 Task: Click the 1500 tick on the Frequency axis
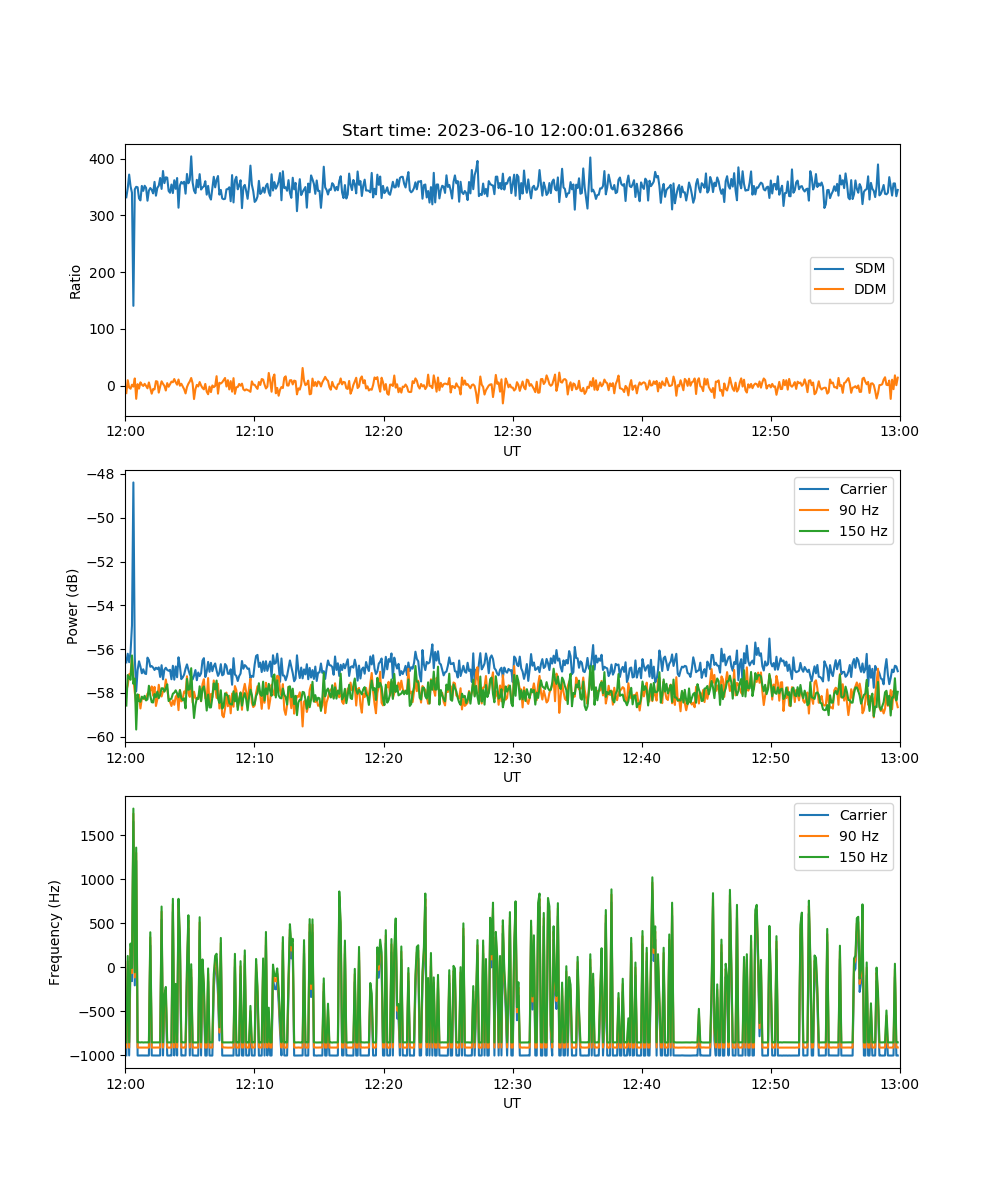[99, 835]
